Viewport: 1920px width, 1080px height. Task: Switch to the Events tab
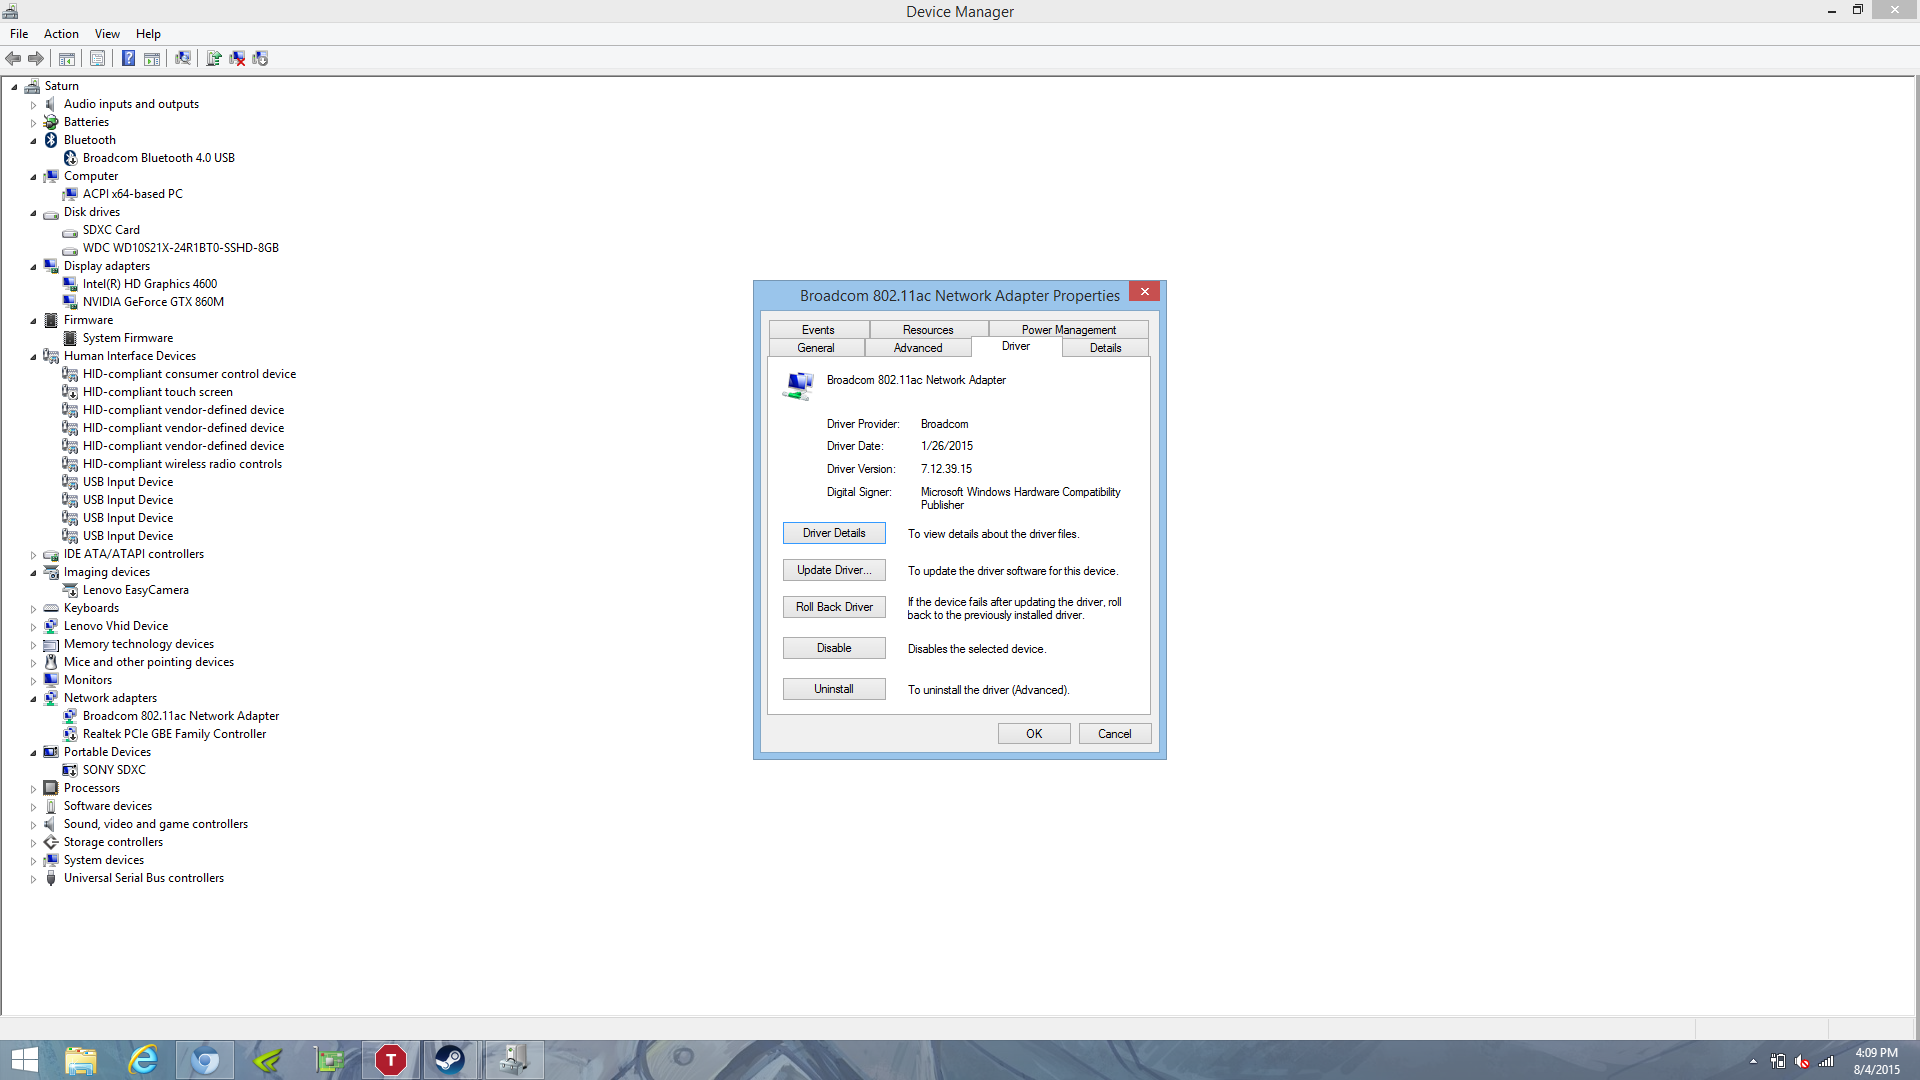(x=818, y=329)
